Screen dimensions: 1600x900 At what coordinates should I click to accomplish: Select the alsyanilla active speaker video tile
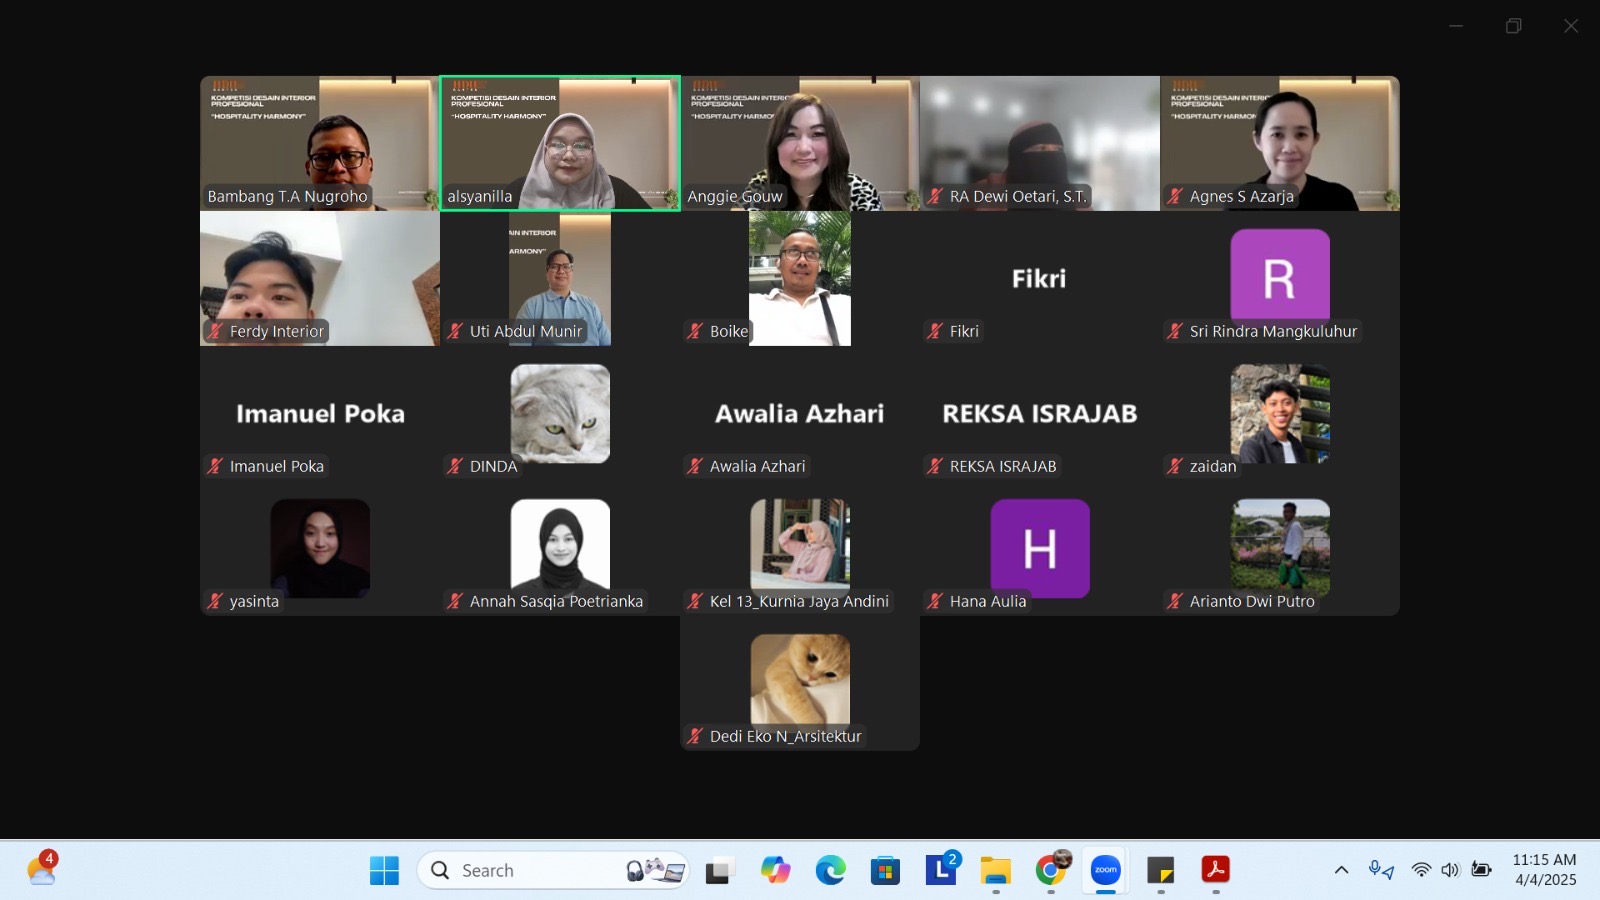coord(560,143)
